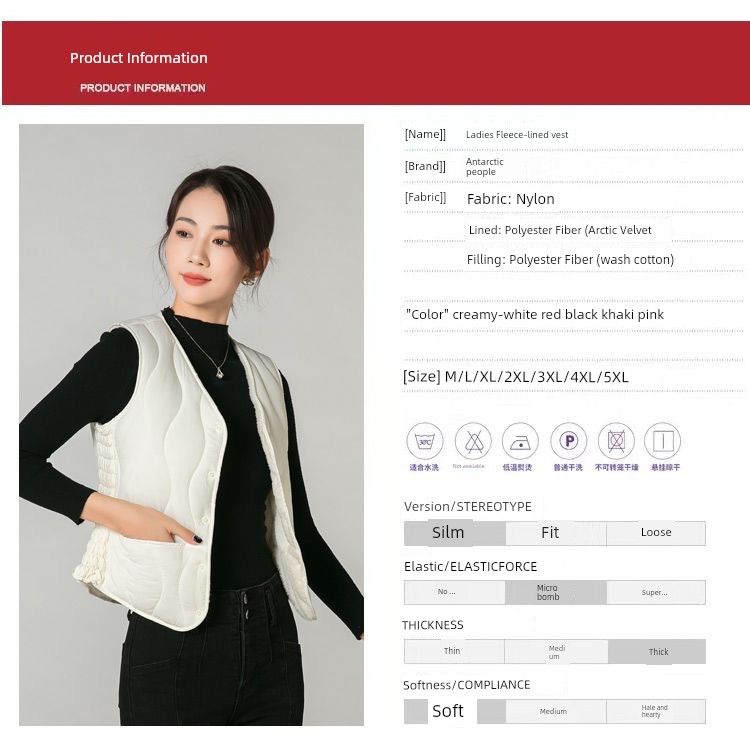The height and width of the screenshot is (738, 750).
Task: Select the Hale and hearty option
Action: click(656, 711)
